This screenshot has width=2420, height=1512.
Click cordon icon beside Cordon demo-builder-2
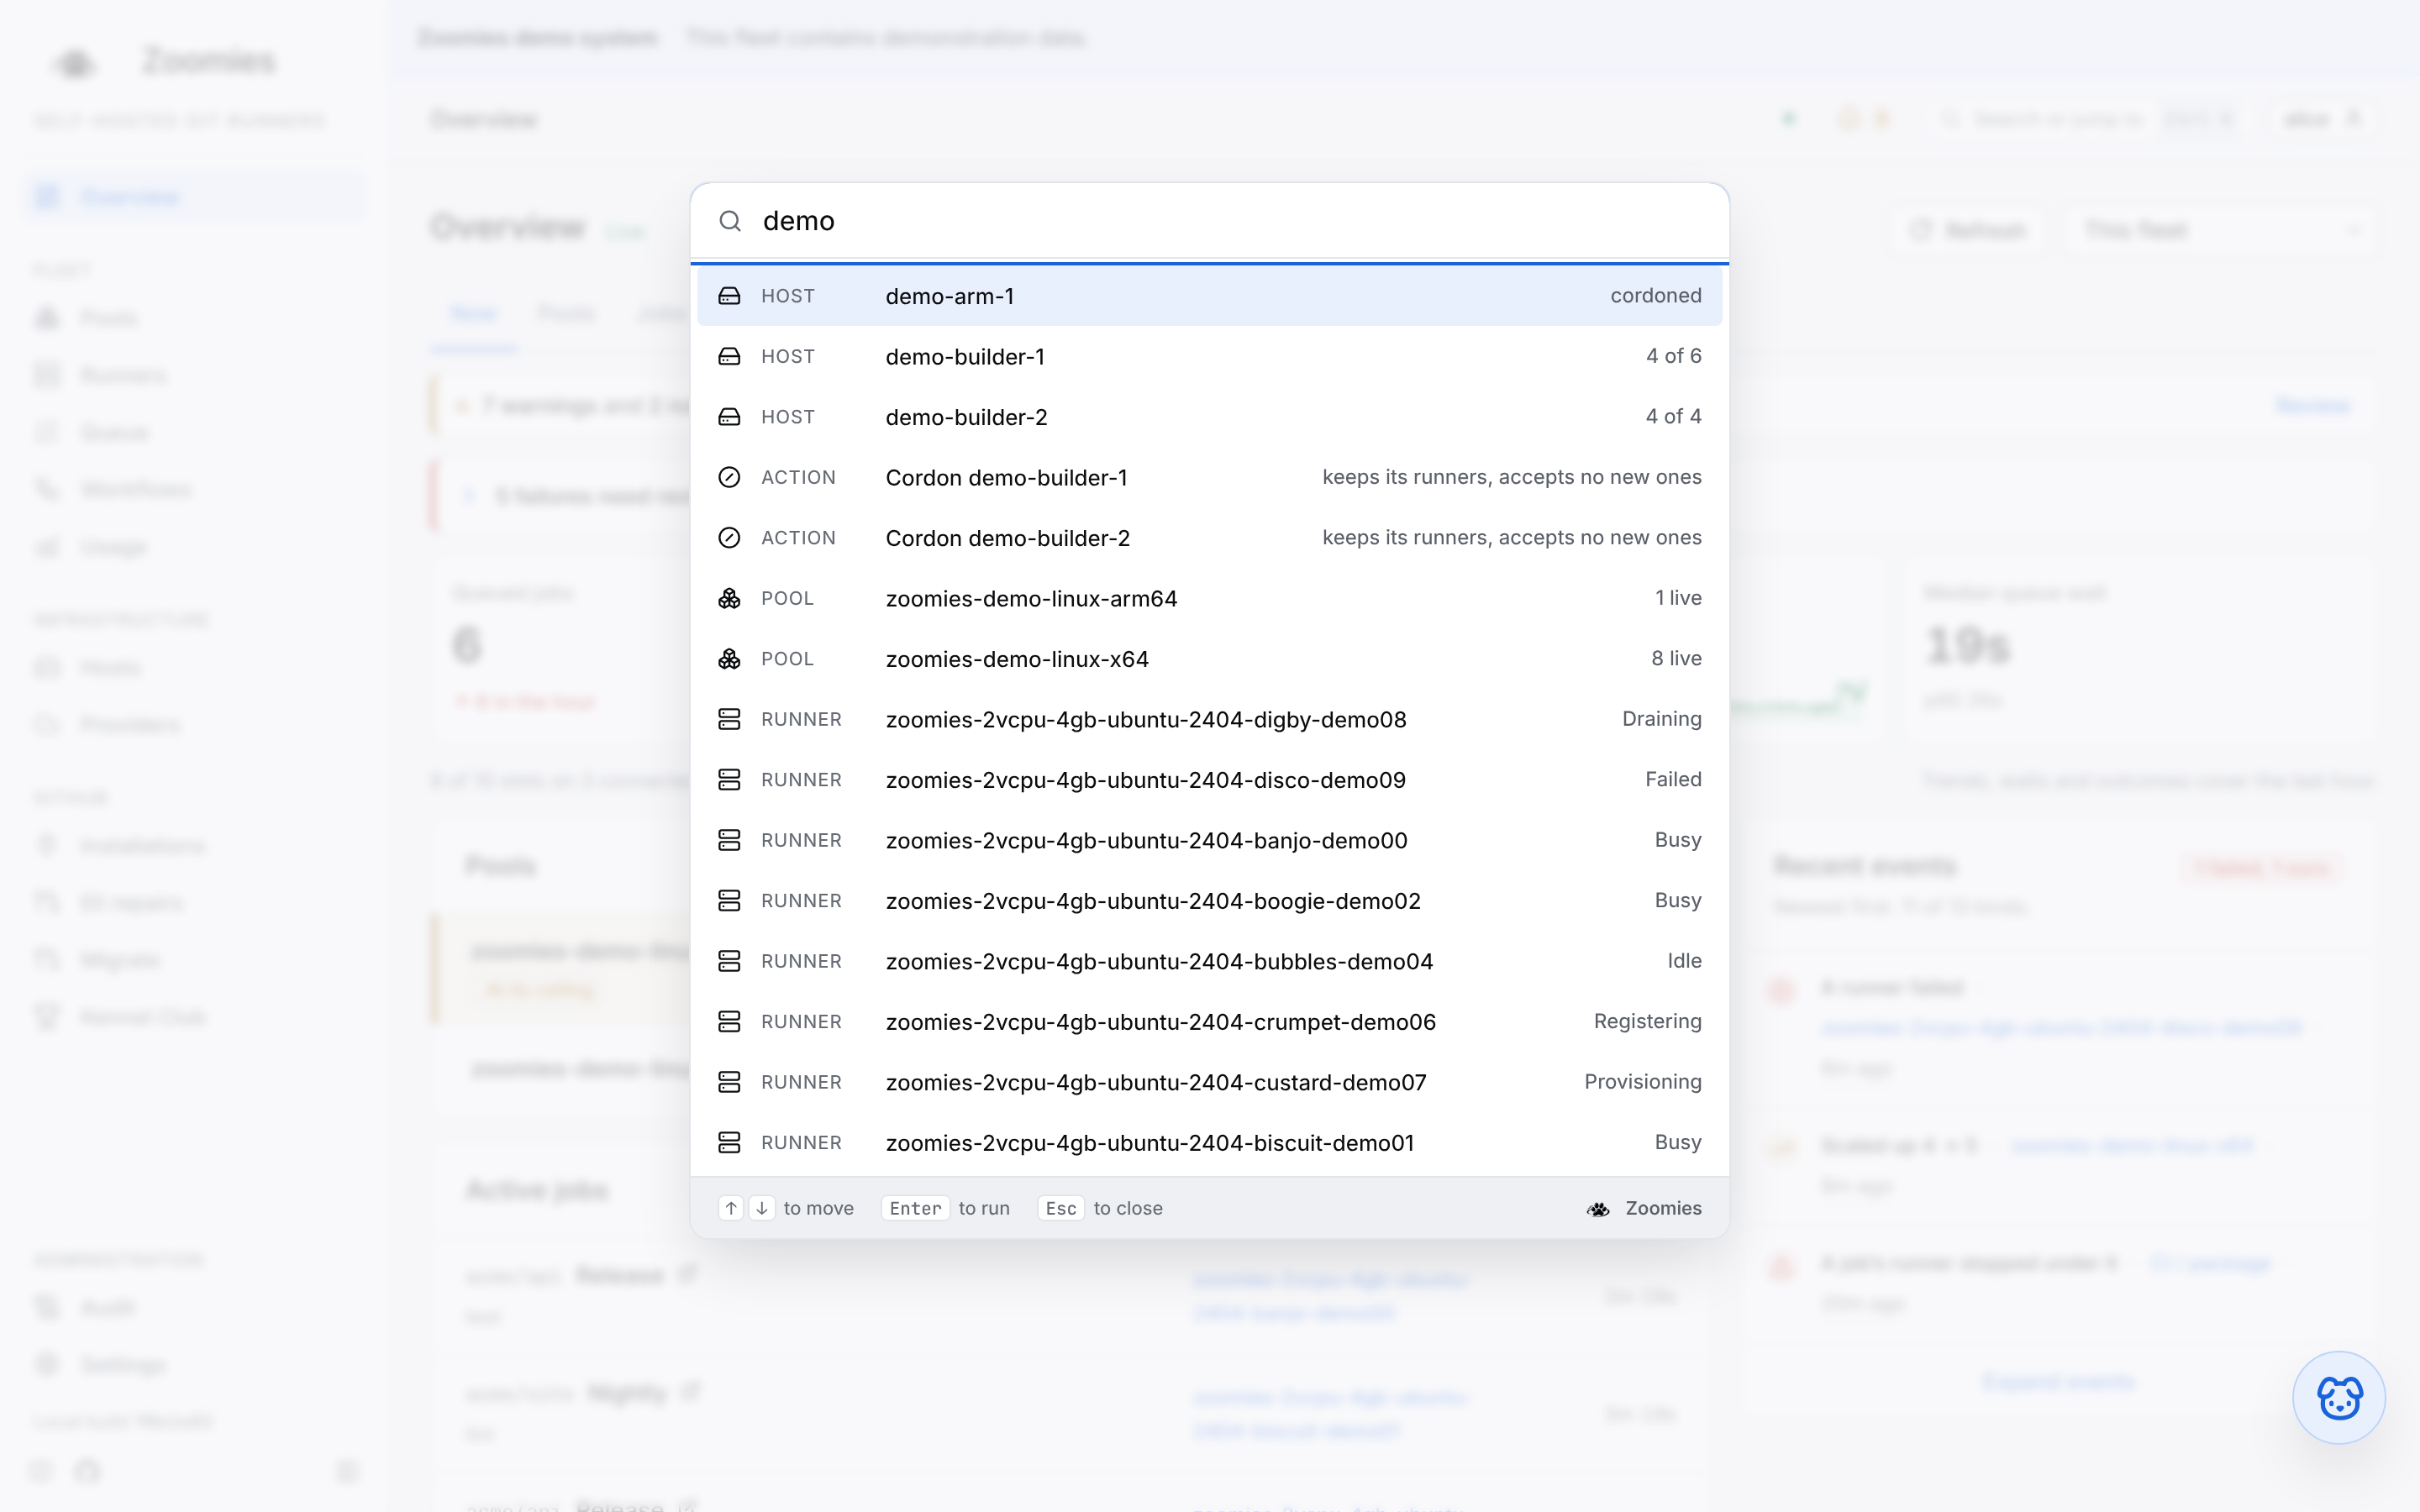click(x=730, y=538)
